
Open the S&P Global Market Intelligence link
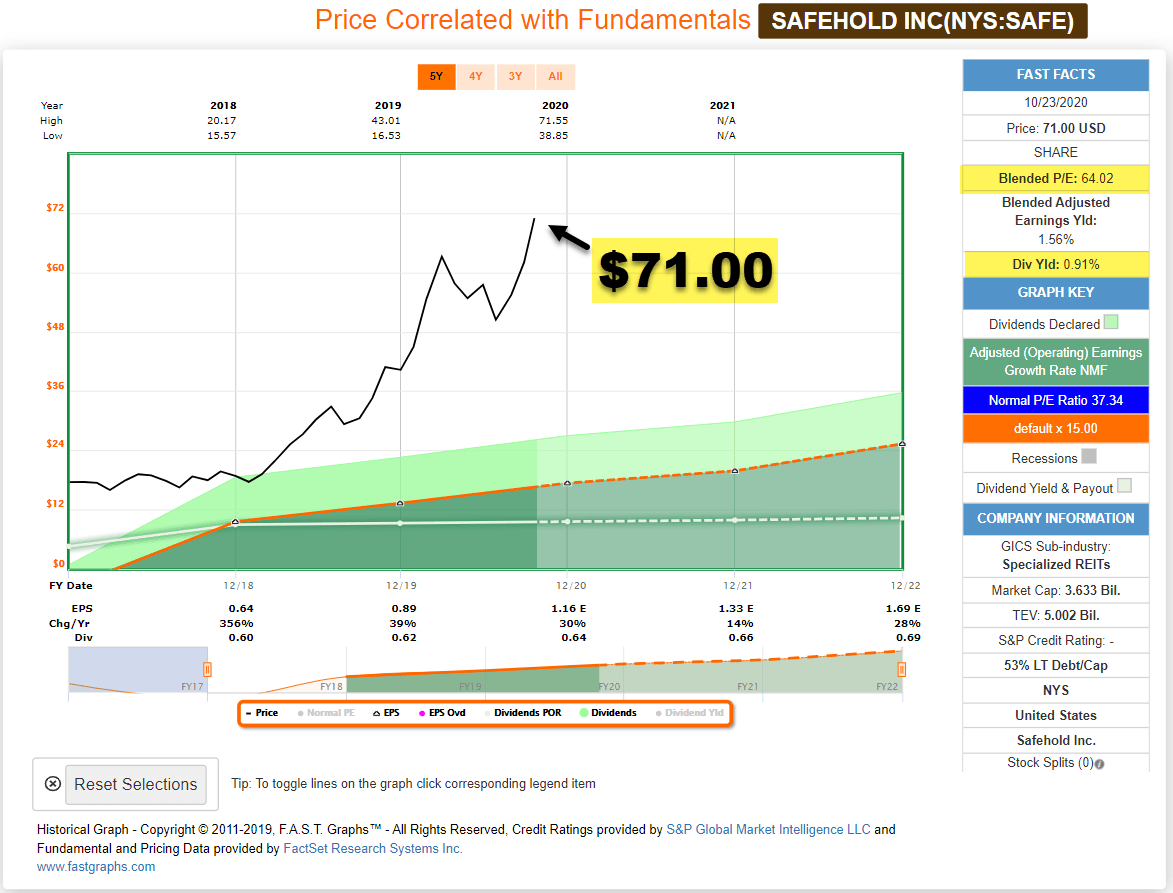click(x=768, y=829)
